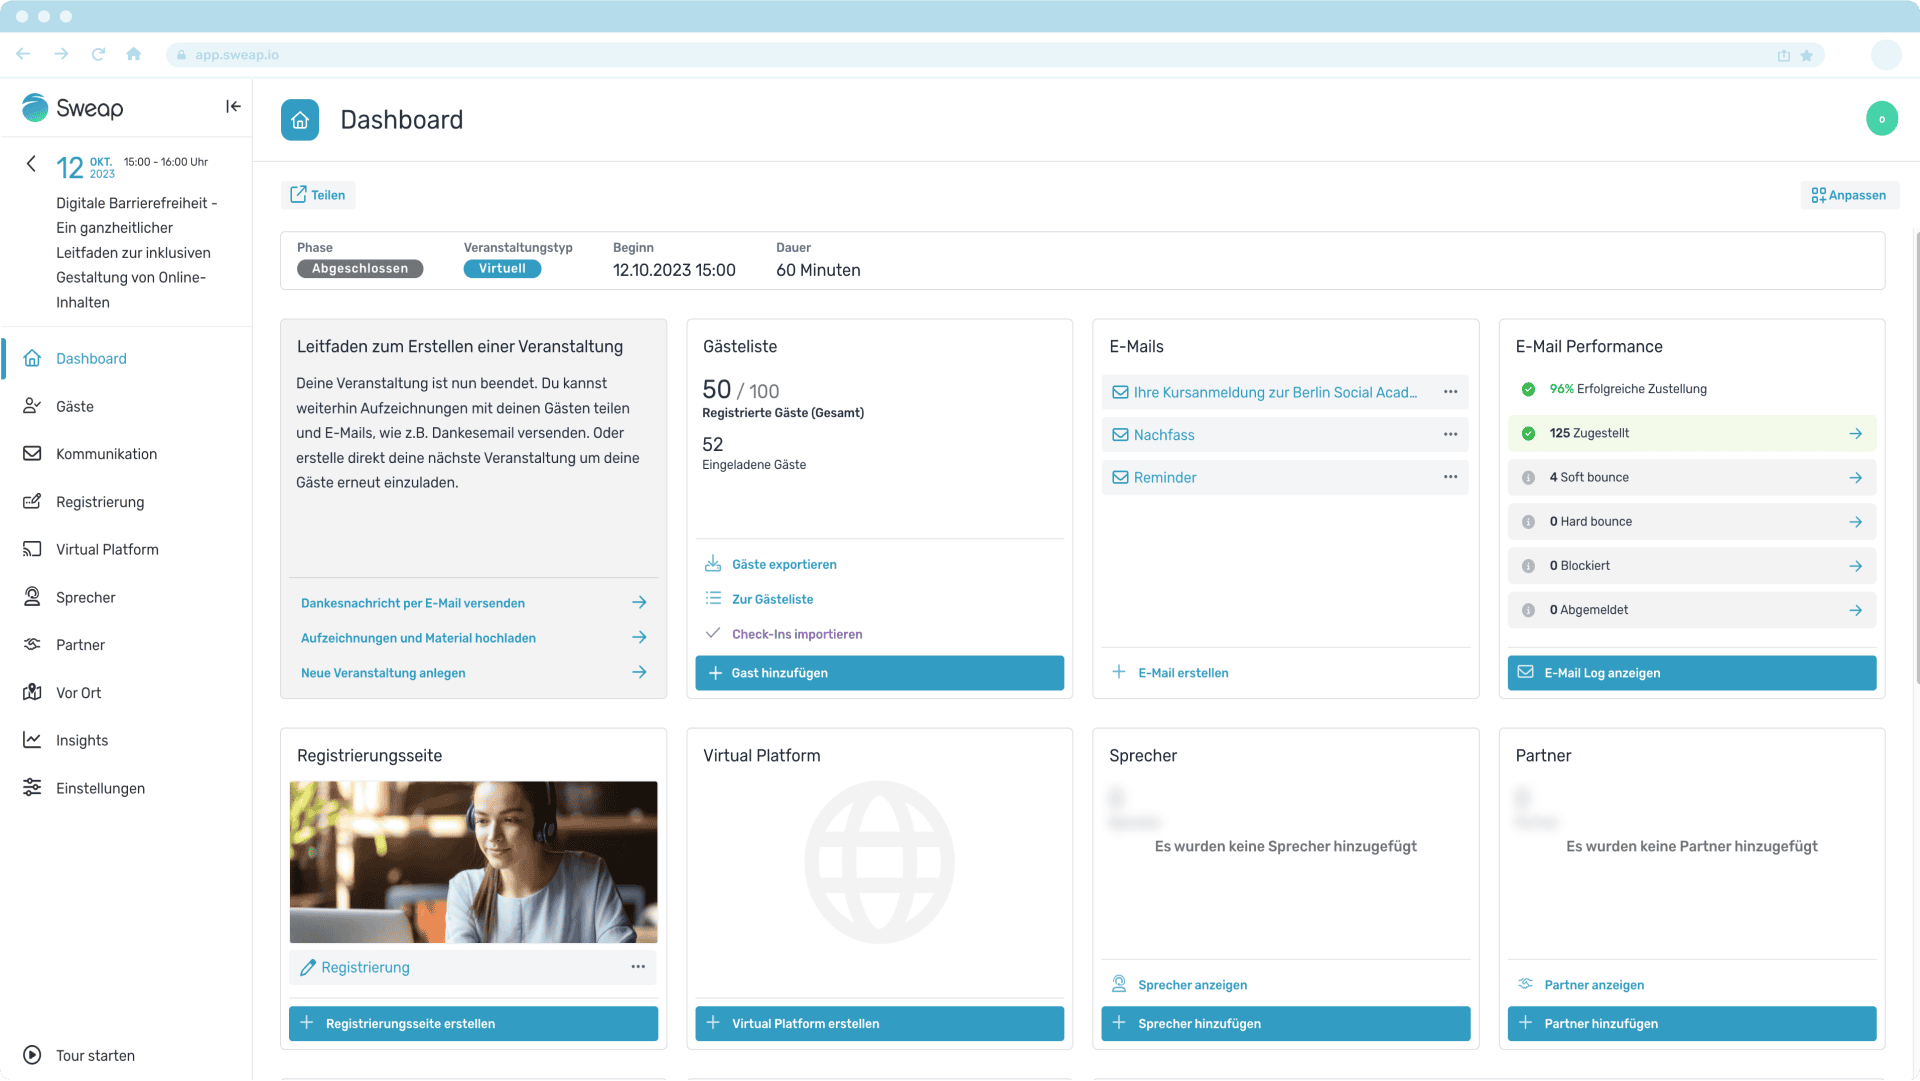Open options menu for the Nachfass email
The image size is (1920, 1081).
[x=1450, y=434]
